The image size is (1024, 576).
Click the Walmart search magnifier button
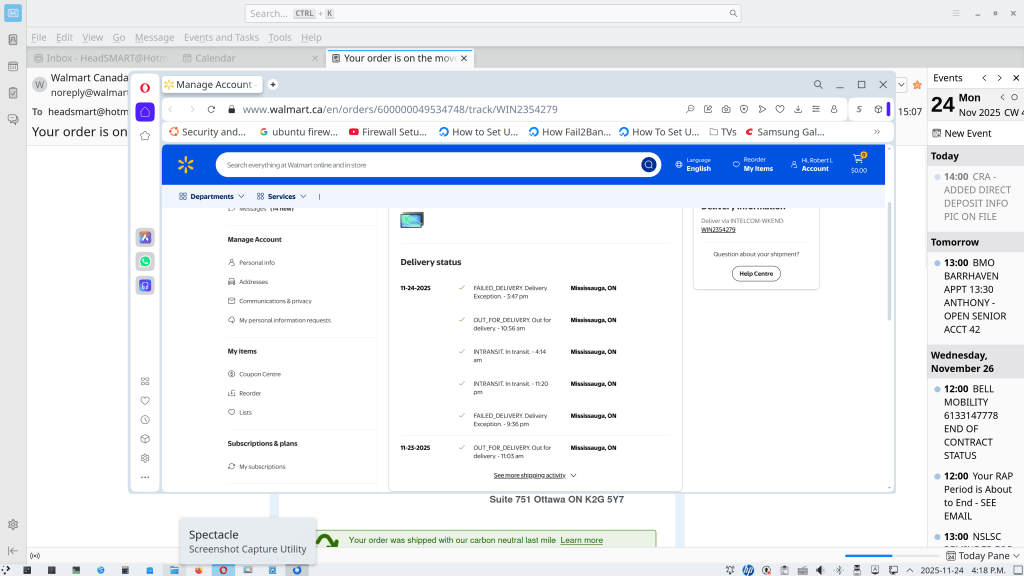coord(648,165)
